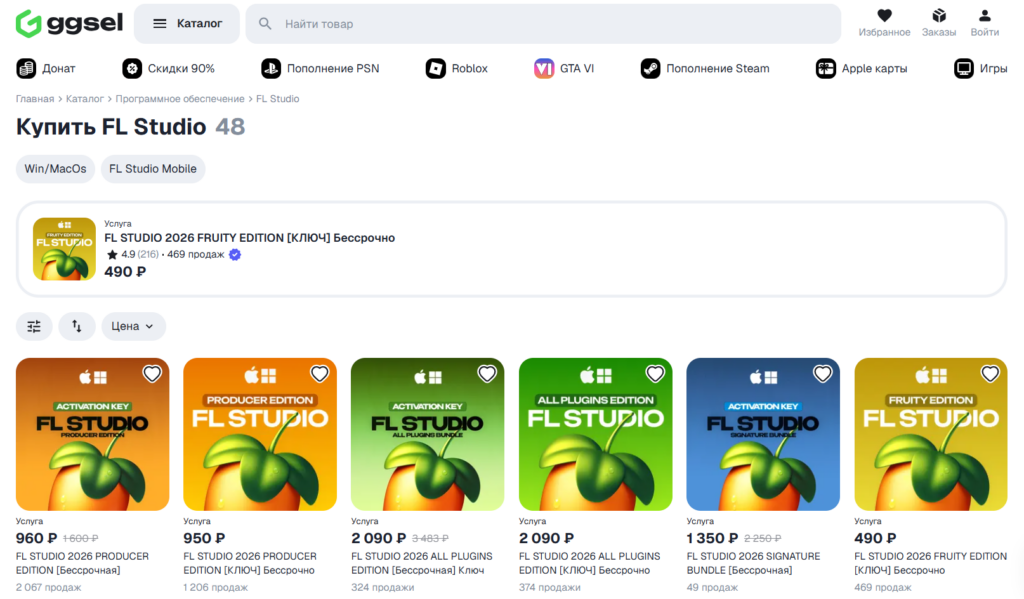Open the blue Signature Bundle product image
The image size is (1024, 599).
point(763,434)
